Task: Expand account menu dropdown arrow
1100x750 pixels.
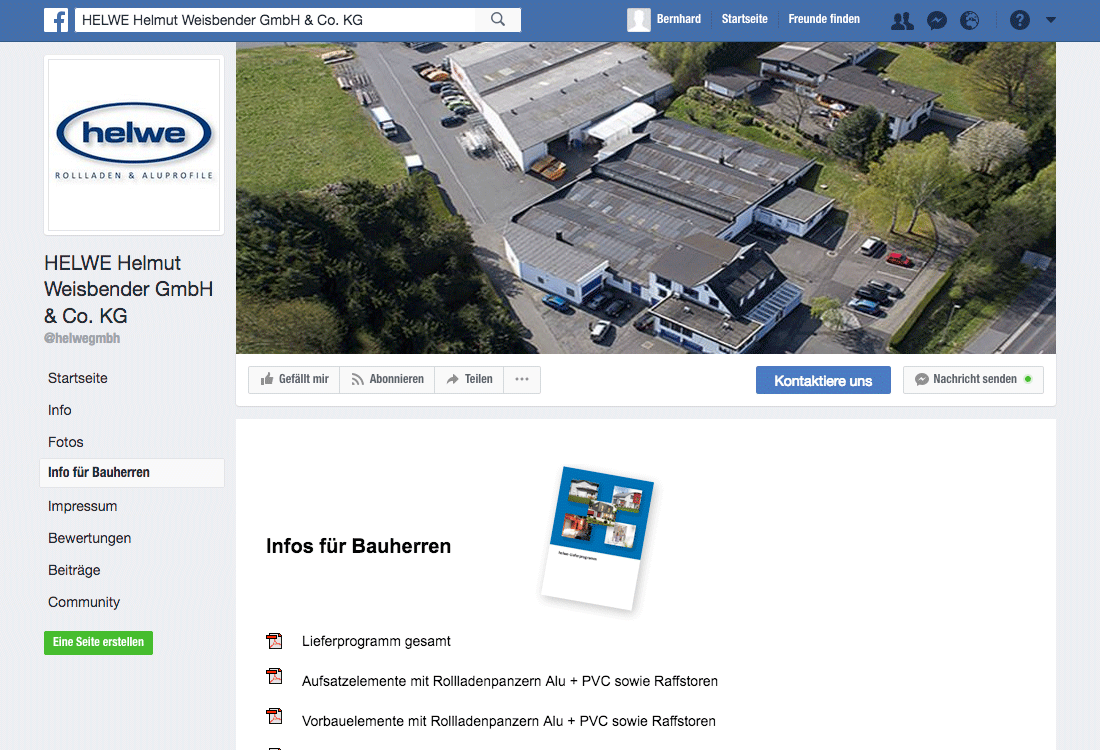Action: click(x=1050, y=20)
